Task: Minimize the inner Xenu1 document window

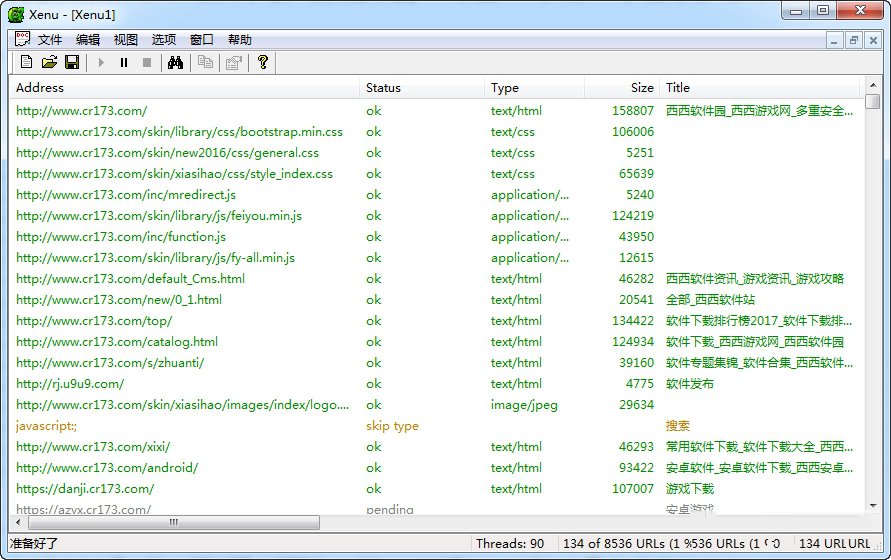Action: click(x=834, y=40)
